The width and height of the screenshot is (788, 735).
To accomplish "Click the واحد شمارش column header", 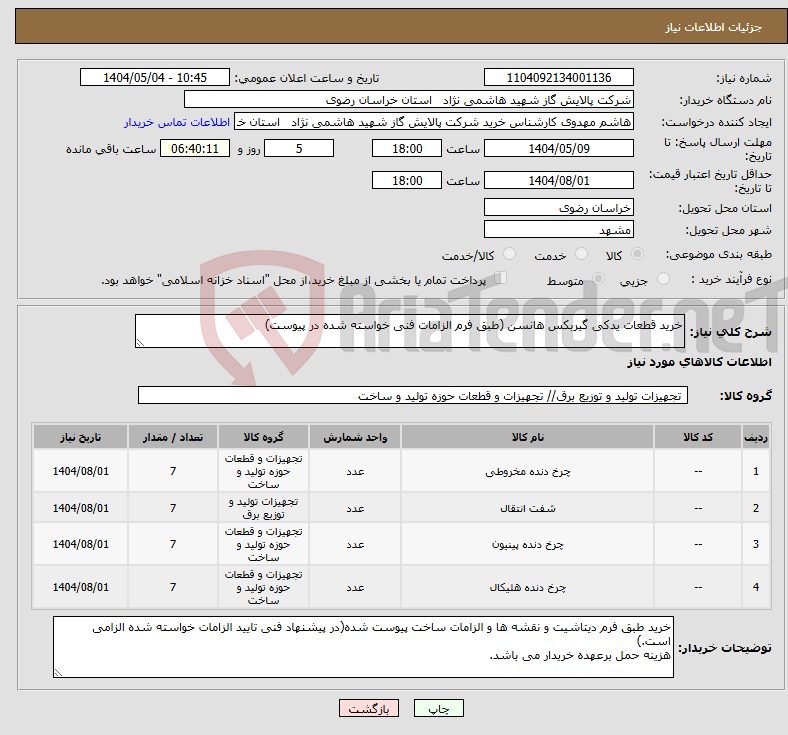I will tap(355, 437).
